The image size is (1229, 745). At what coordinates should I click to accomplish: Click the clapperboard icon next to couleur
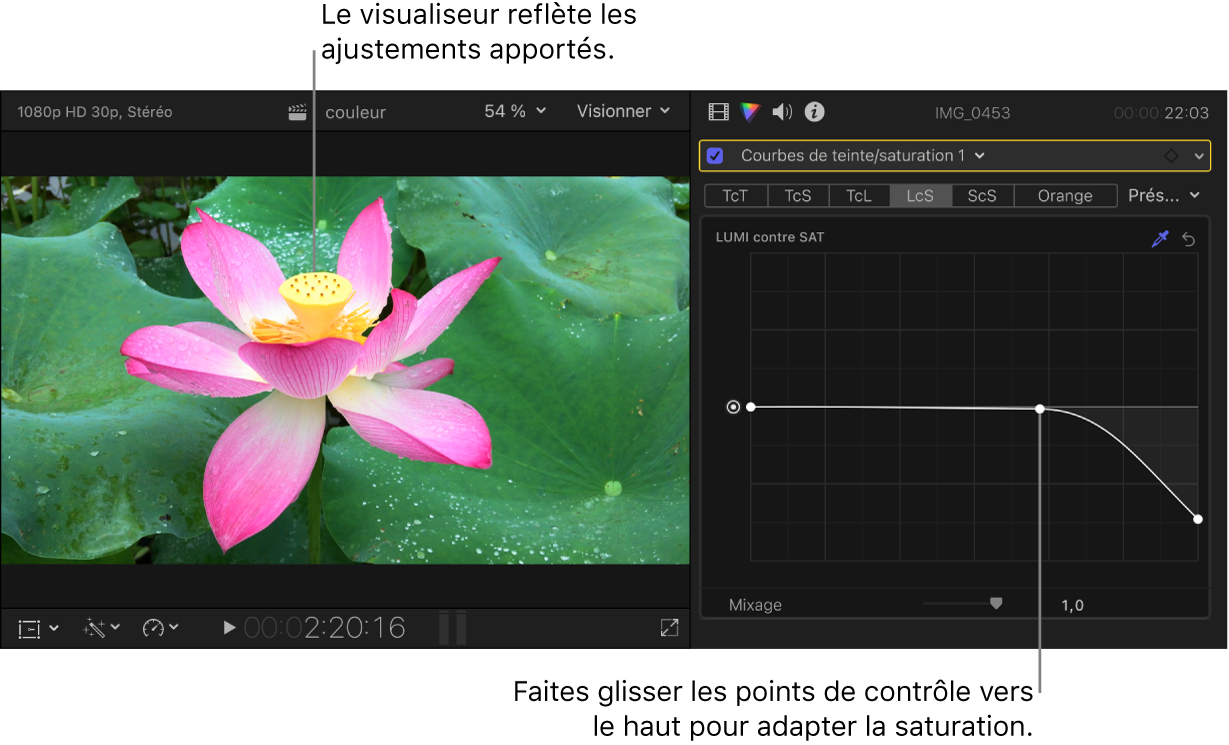(x=297, y=112)
